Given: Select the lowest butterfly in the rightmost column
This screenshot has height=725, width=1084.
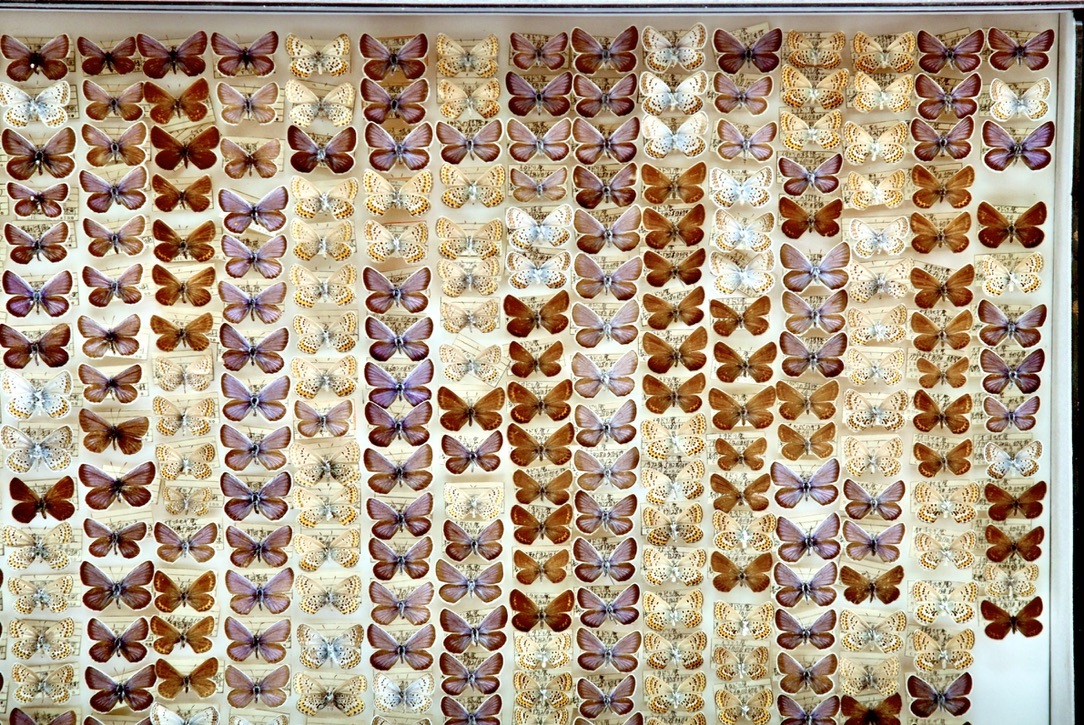Looking at the screenshot, I should coord(1012,619).
